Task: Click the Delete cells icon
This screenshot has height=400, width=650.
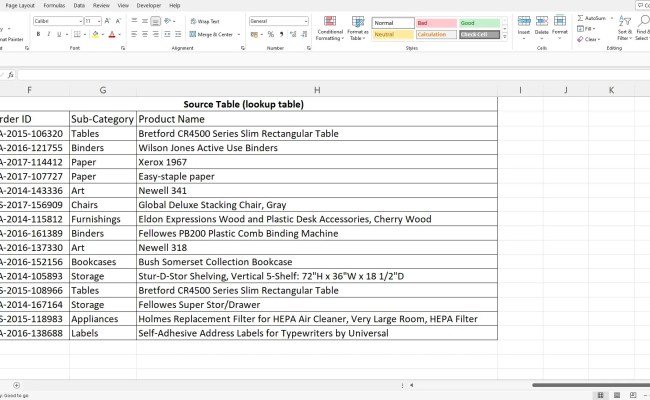Action: [542, 21]
